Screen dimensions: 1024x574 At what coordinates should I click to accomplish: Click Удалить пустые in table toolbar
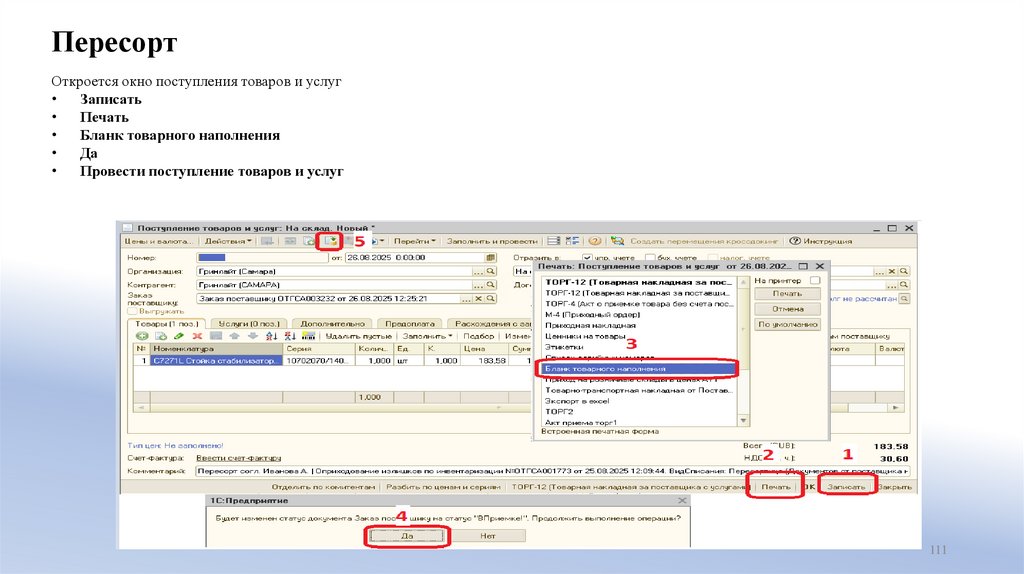point(358,336)
